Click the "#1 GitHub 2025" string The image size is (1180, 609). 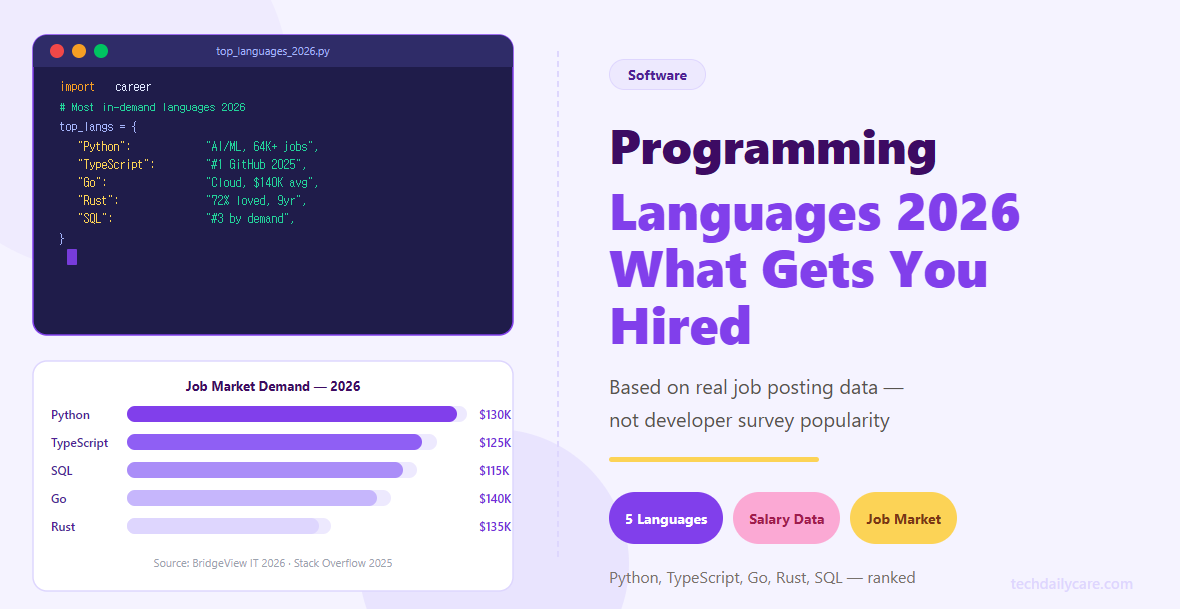[x=257, y=164]
